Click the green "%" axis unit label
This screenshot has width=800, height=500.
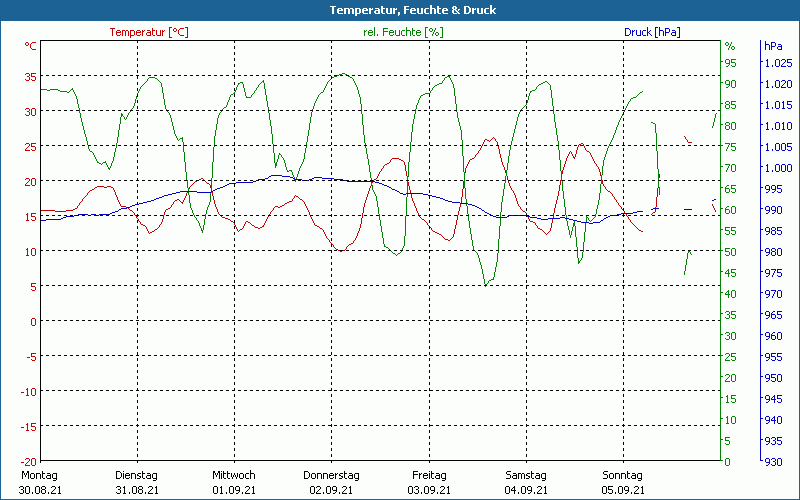(x=730, y=46)
